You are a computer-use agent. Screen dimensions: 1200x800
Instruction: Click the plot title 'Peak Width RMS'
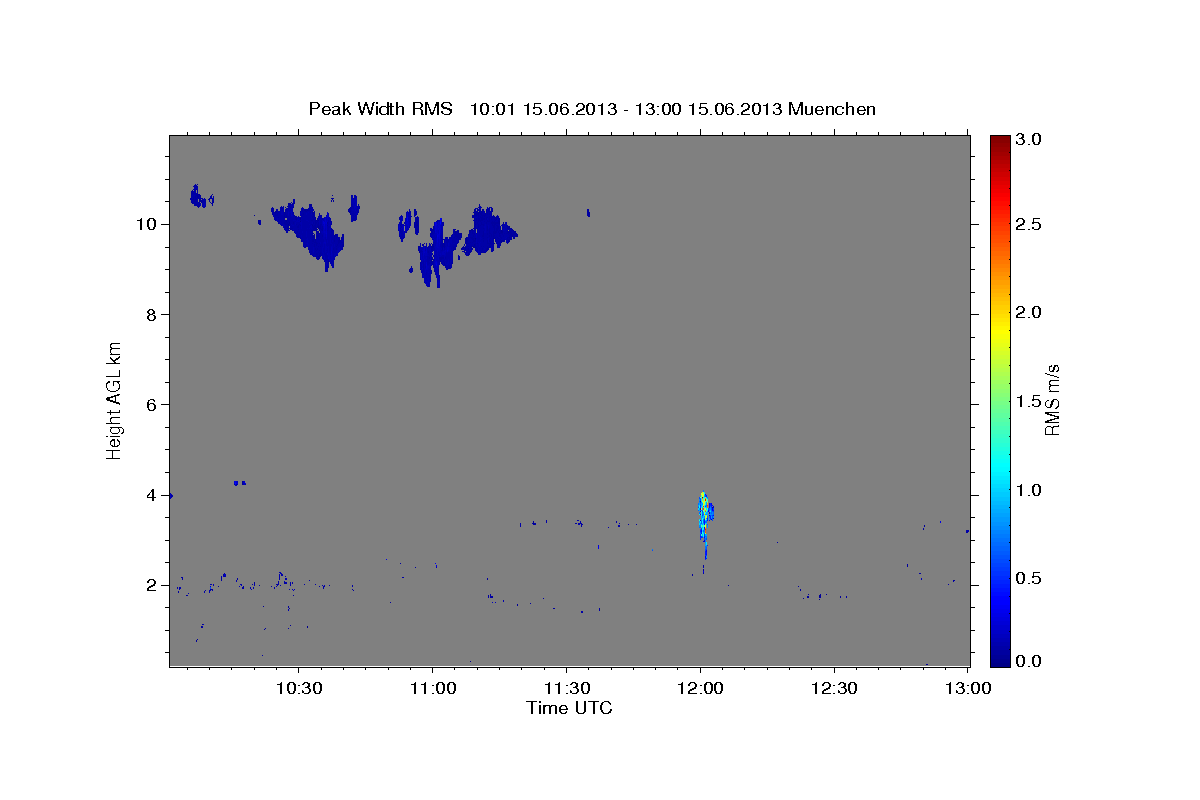380,109
